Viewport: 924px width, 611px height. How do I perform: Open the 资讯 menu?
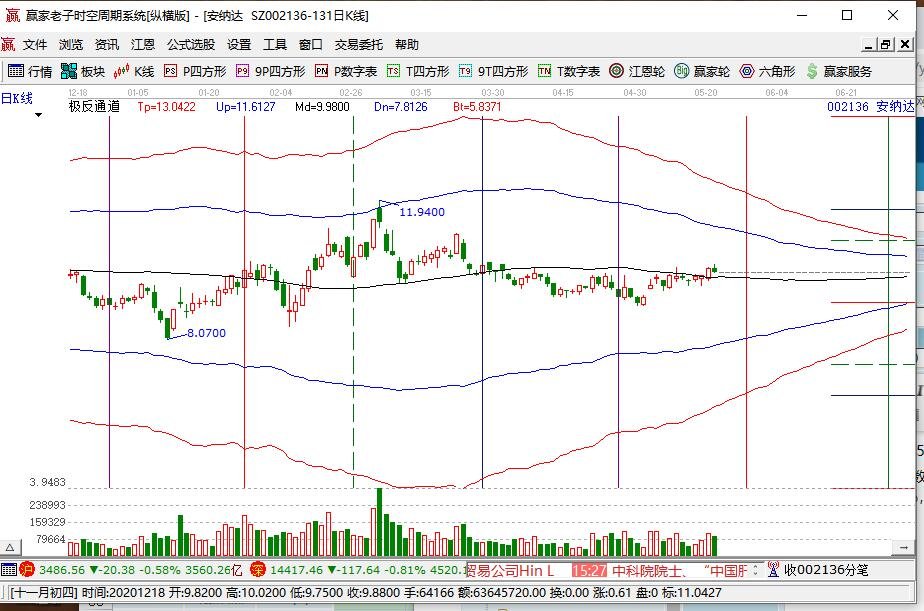pyautogui.click(x=107, y=44)
